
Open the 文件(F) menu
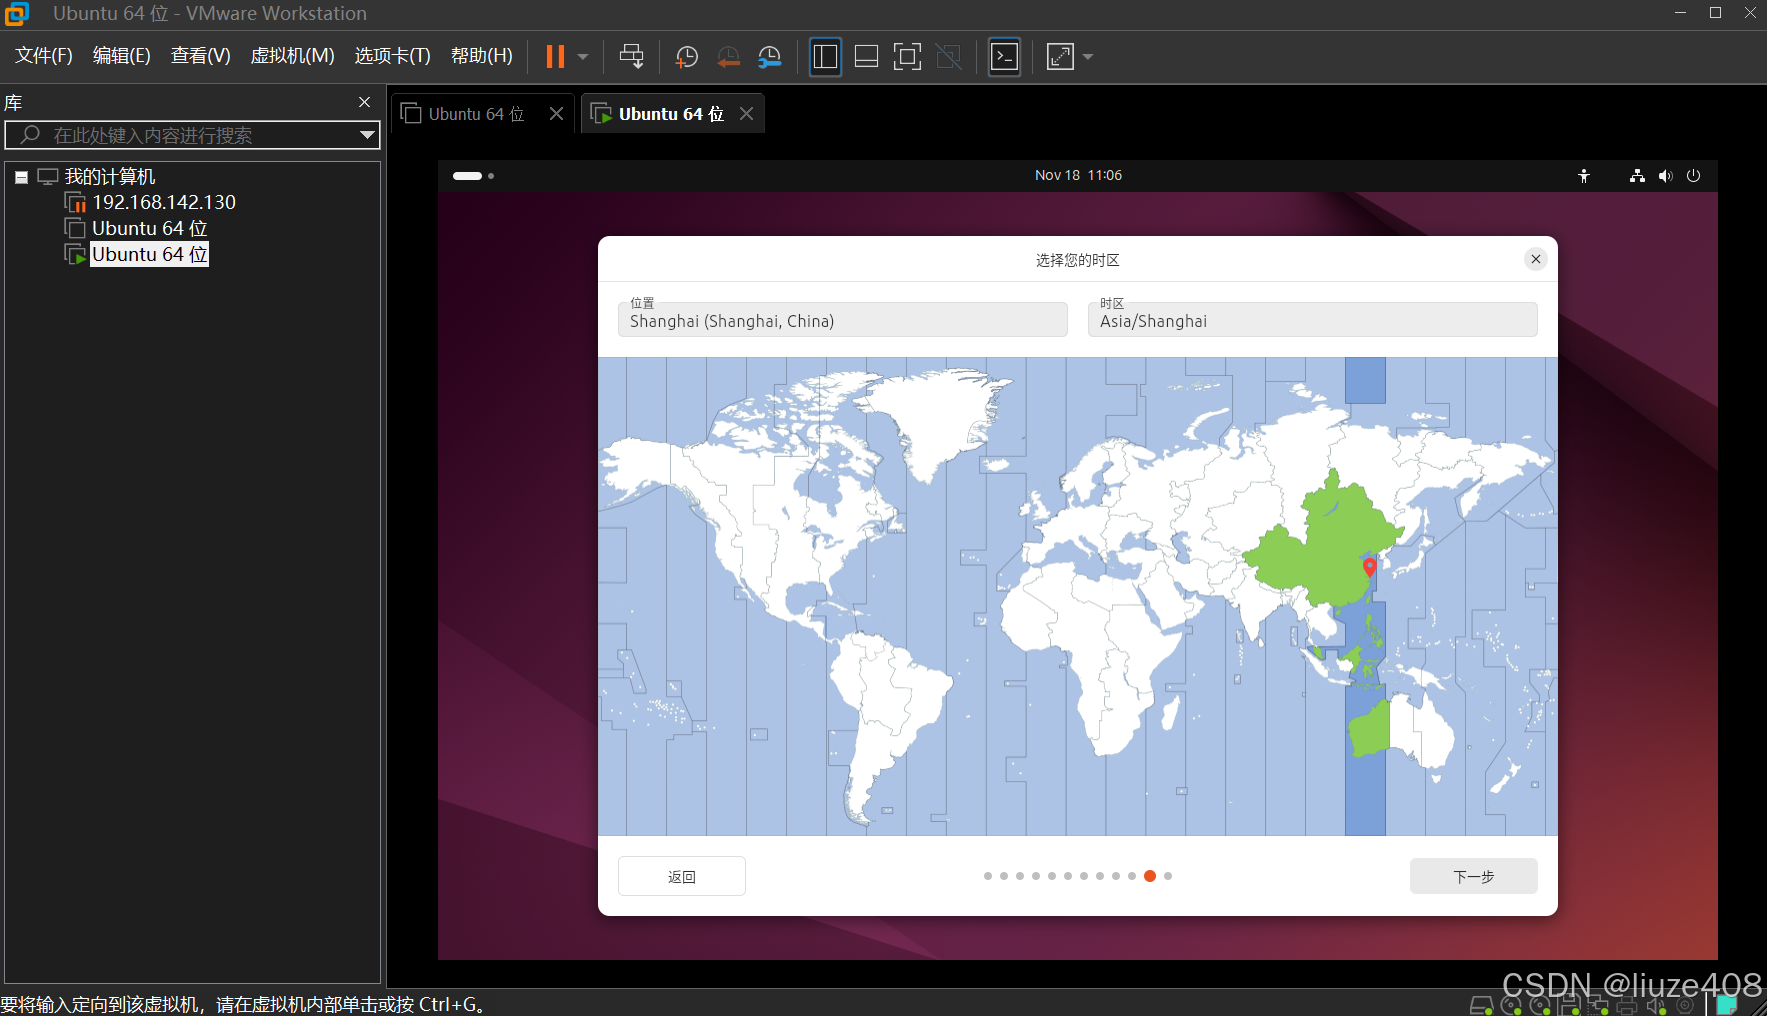[x=44, y=56]
